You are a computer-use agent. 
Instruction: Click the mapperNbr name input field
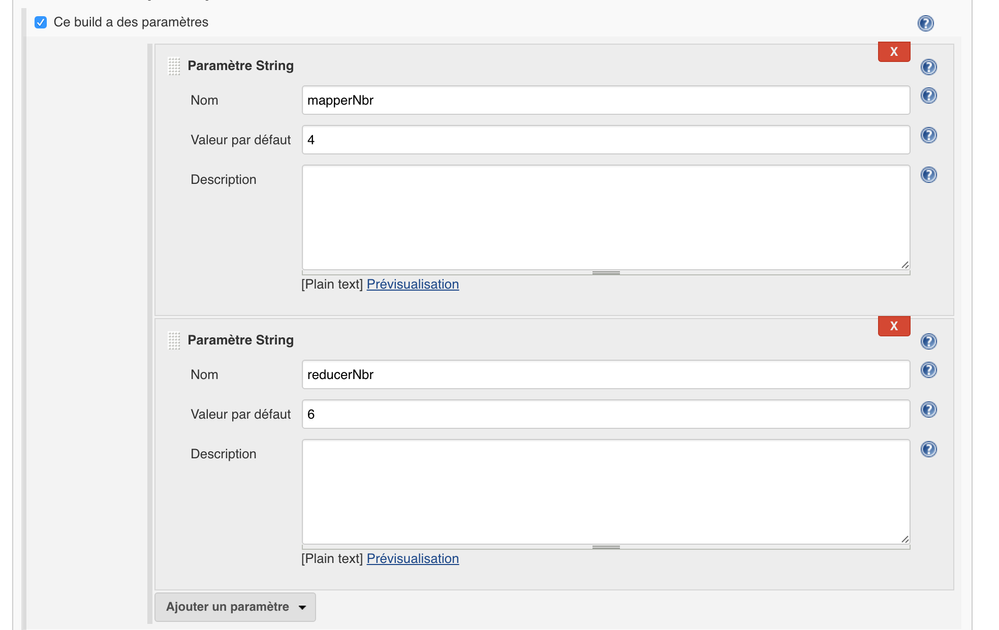click(x=605, y=100)
